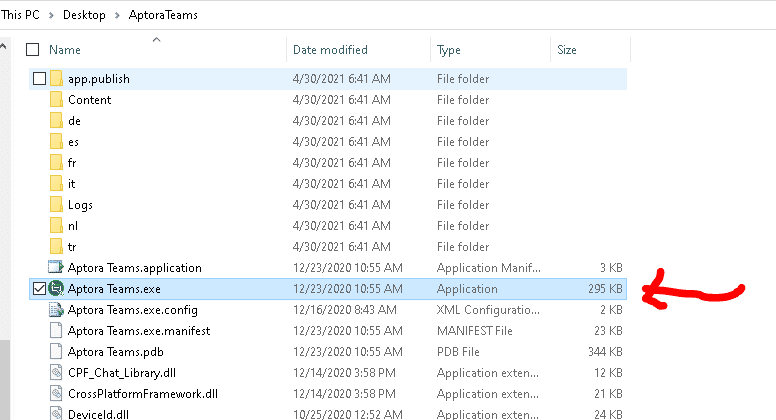Sort by the Size column header

(567, 50)
